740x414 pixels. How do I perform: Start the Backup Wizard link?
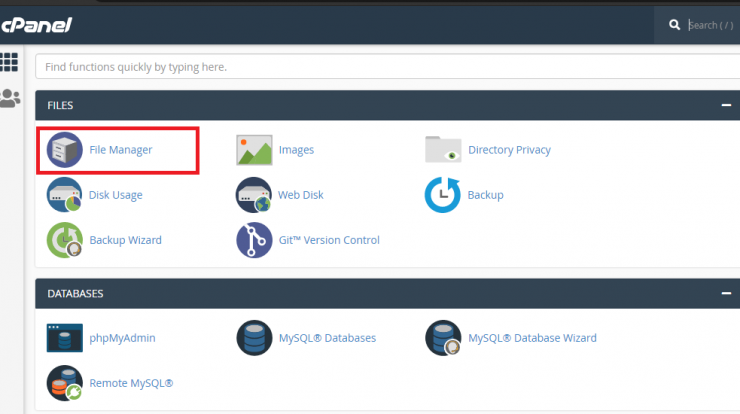tap(126, 240)
